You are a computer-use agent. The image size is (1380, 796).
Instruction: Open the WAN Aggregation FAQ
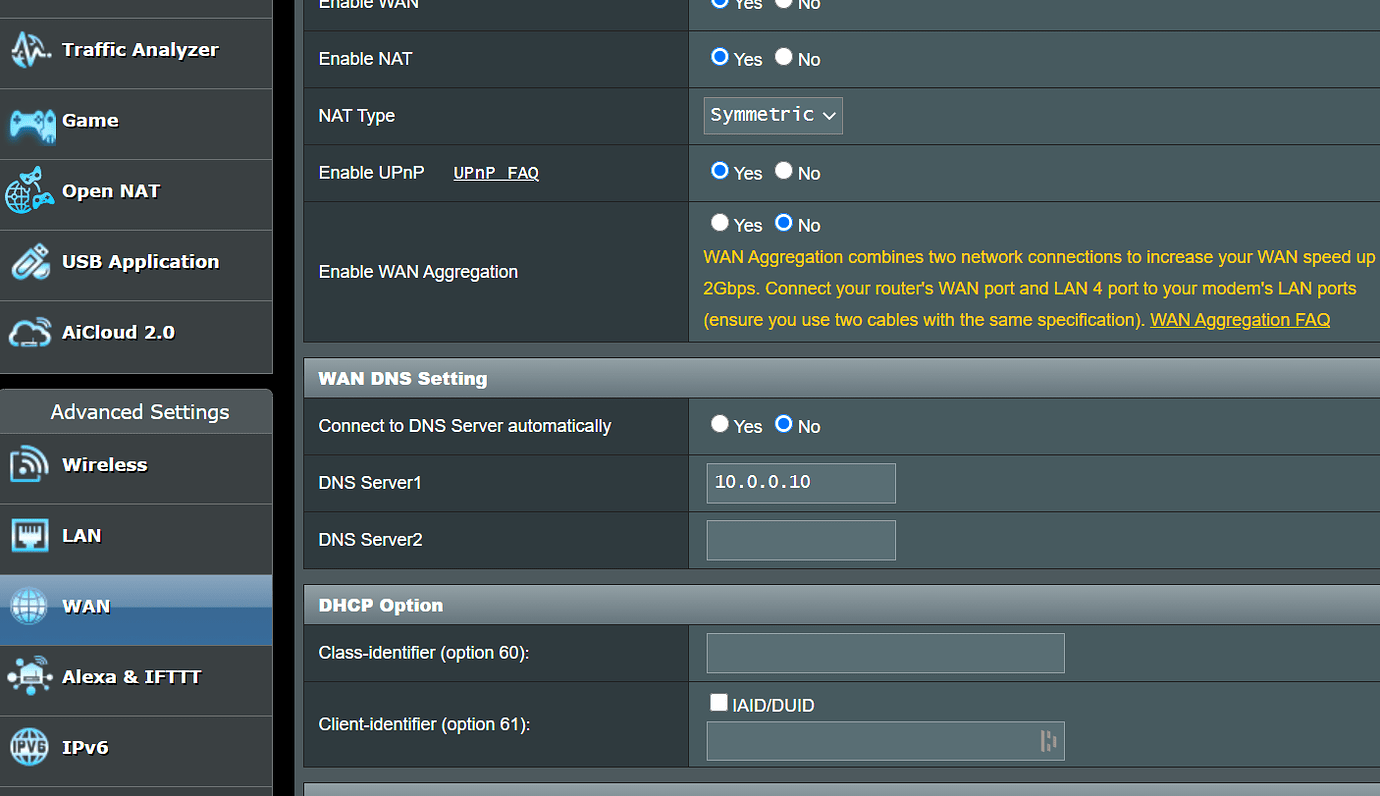click(x=1240, y=319)
